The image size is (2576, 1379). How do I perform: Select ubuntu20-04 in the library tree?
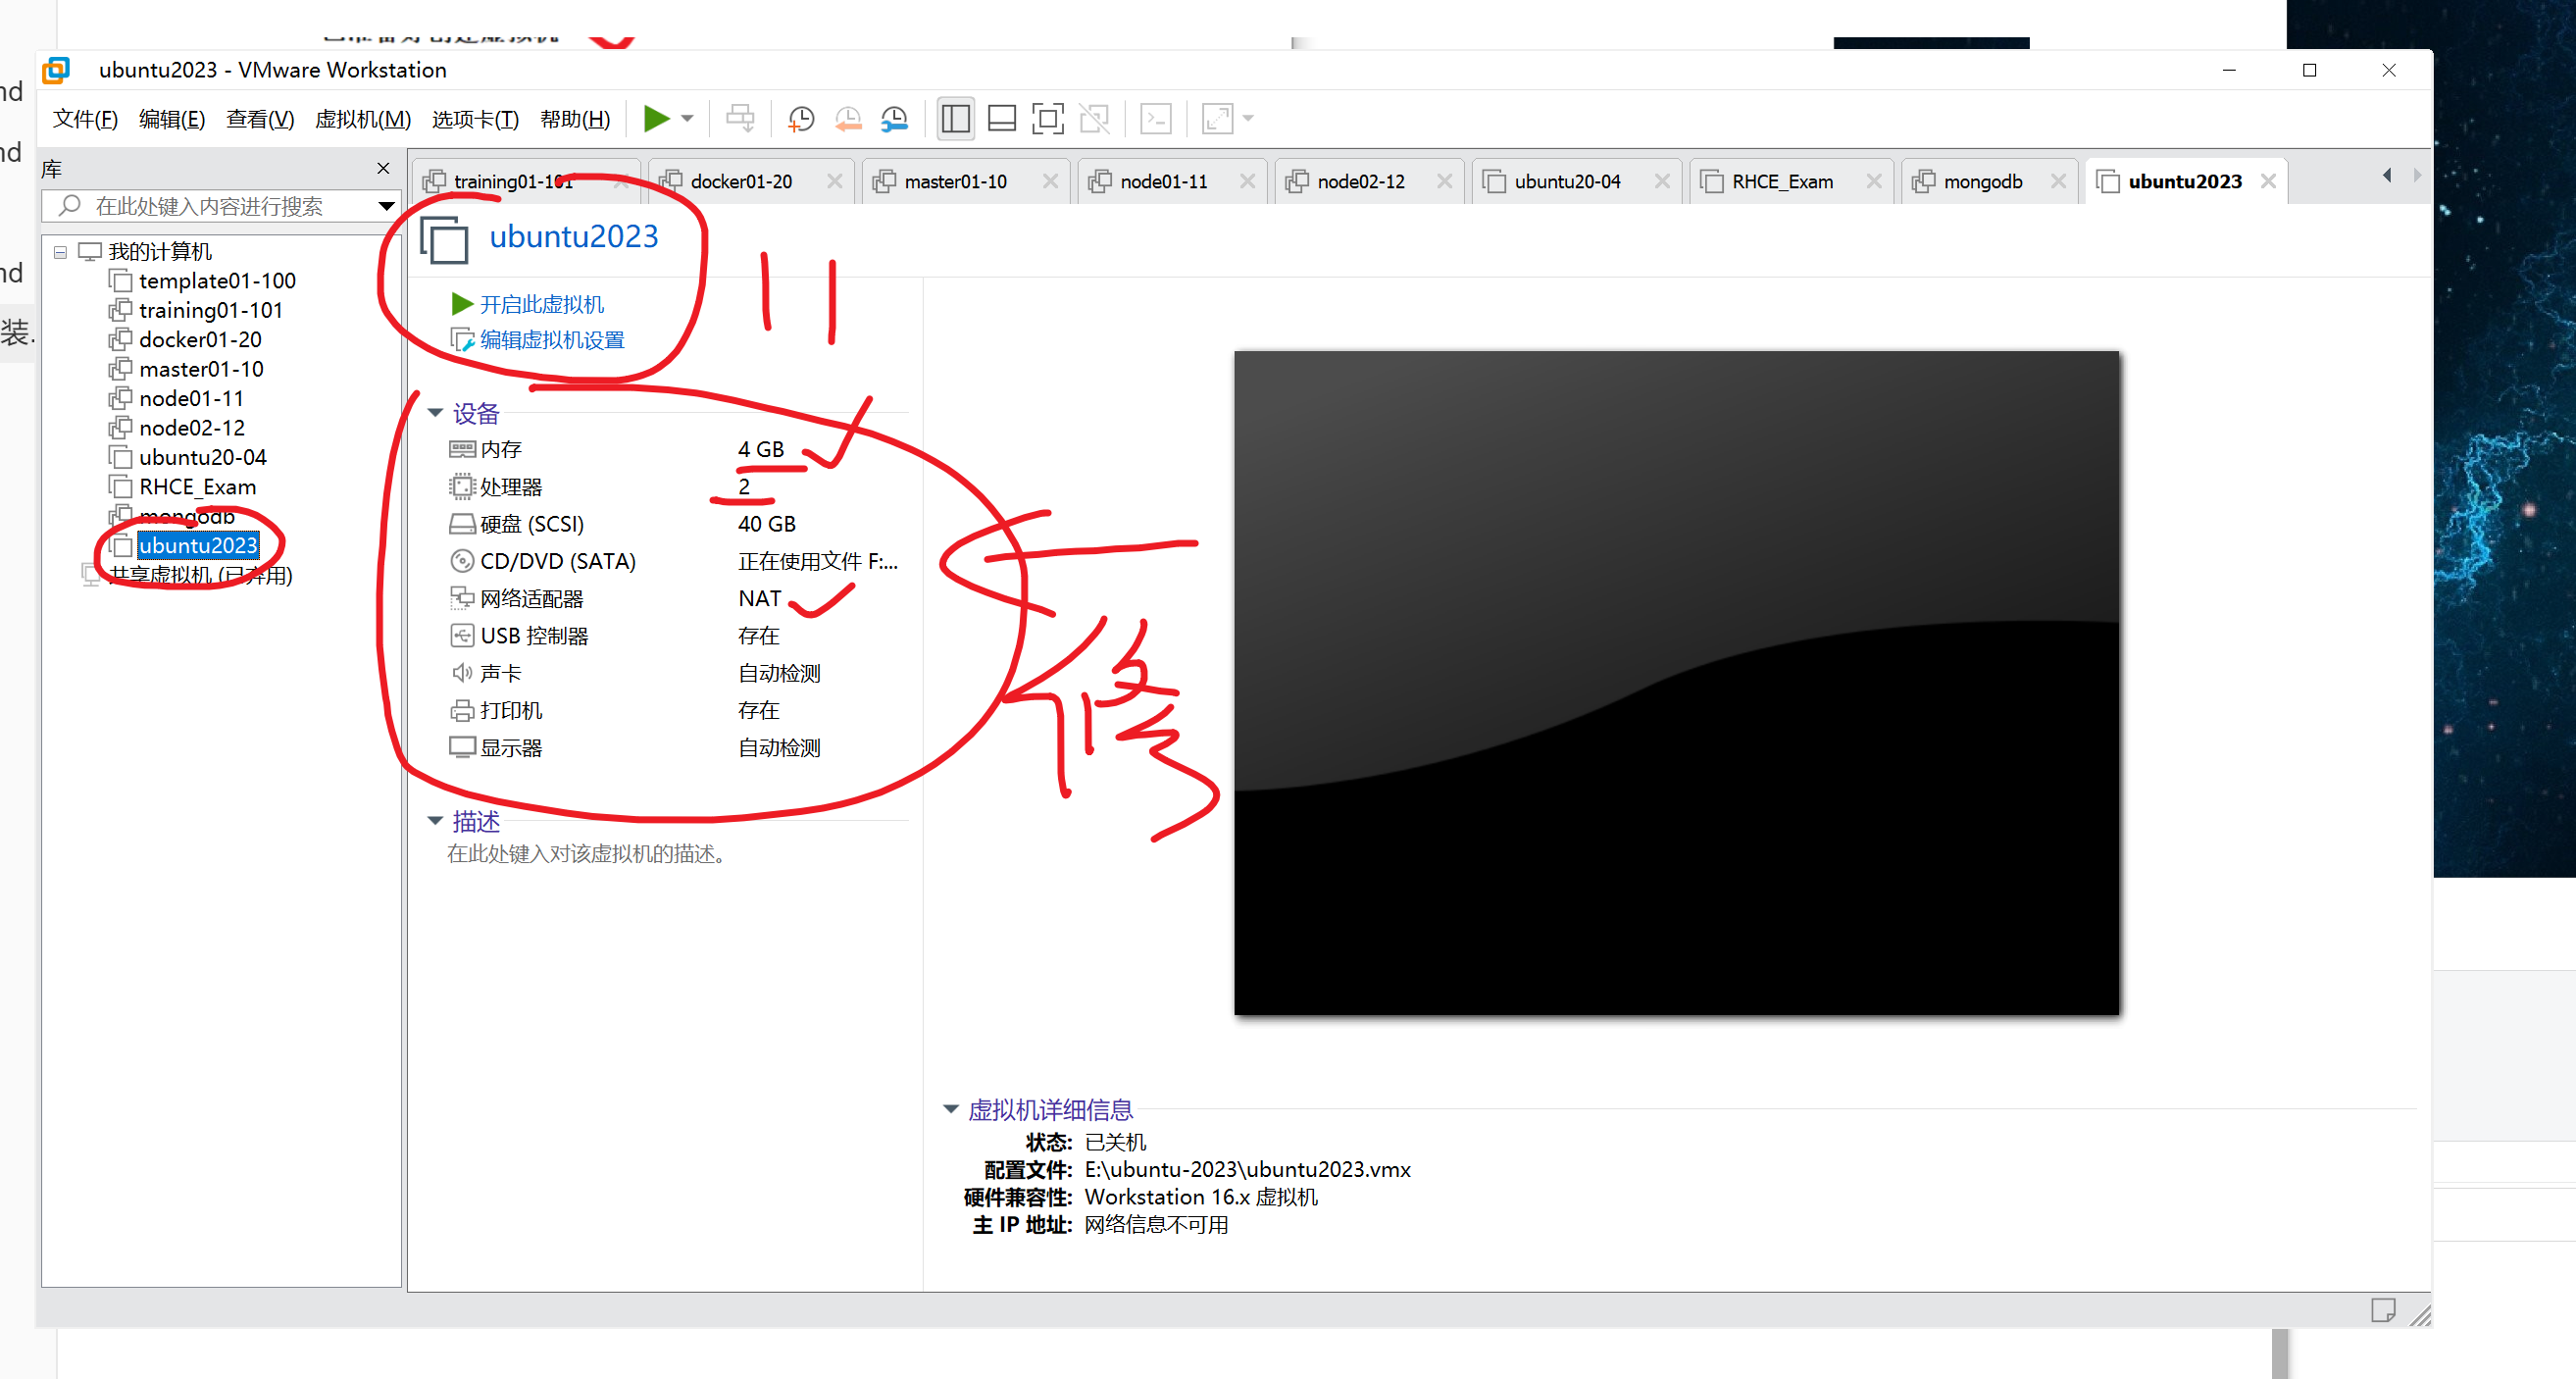coord(203,458)
